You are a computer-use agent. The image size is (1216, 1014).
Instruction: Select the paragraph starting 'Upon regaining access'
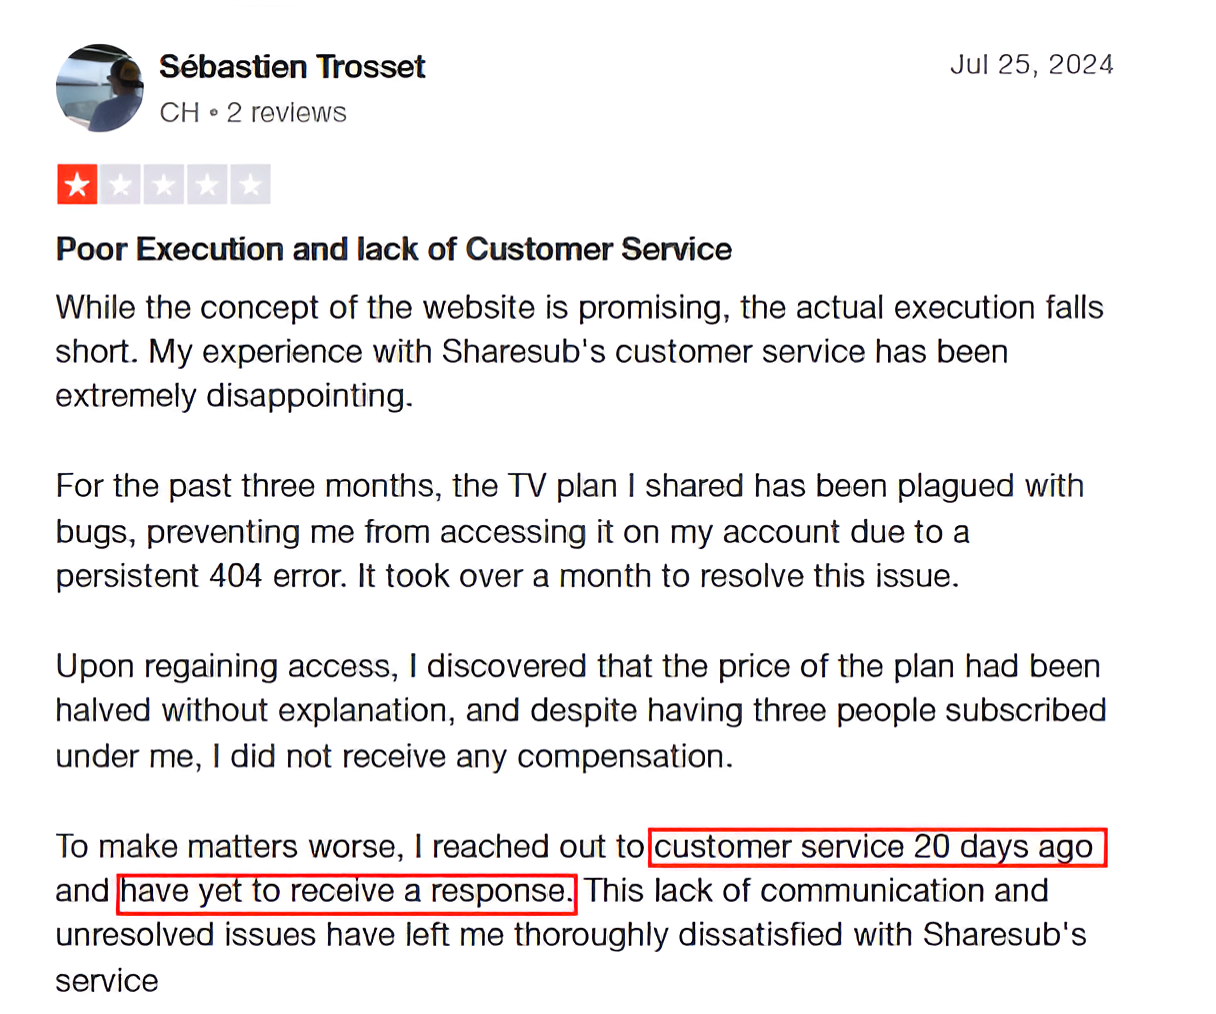(x=581, y=711)
